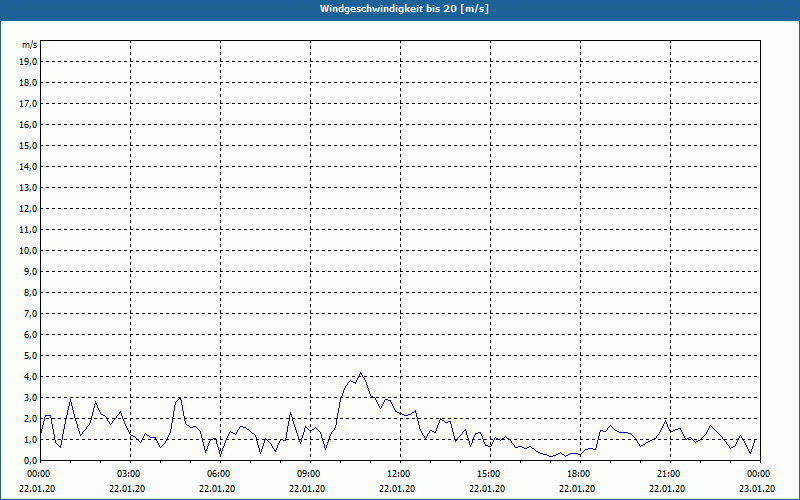This screenshot has height=500, width=800.
Task: Select the '22.01.20' date under 06:00
Action: [217, 489]
